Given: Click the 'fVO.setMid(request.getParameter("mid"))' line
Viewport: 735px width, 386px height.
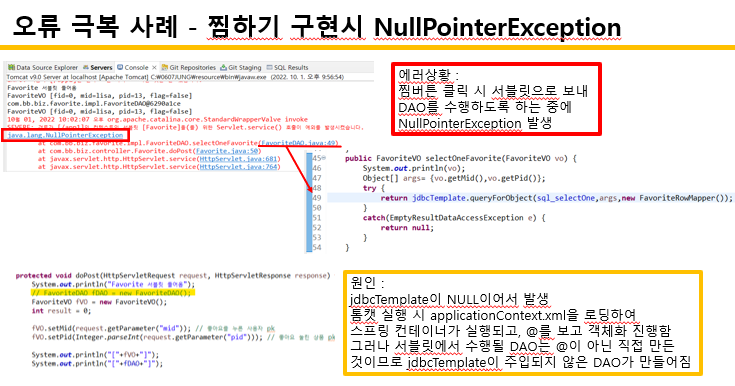Looking at the screenshot, I should [153, 328].
